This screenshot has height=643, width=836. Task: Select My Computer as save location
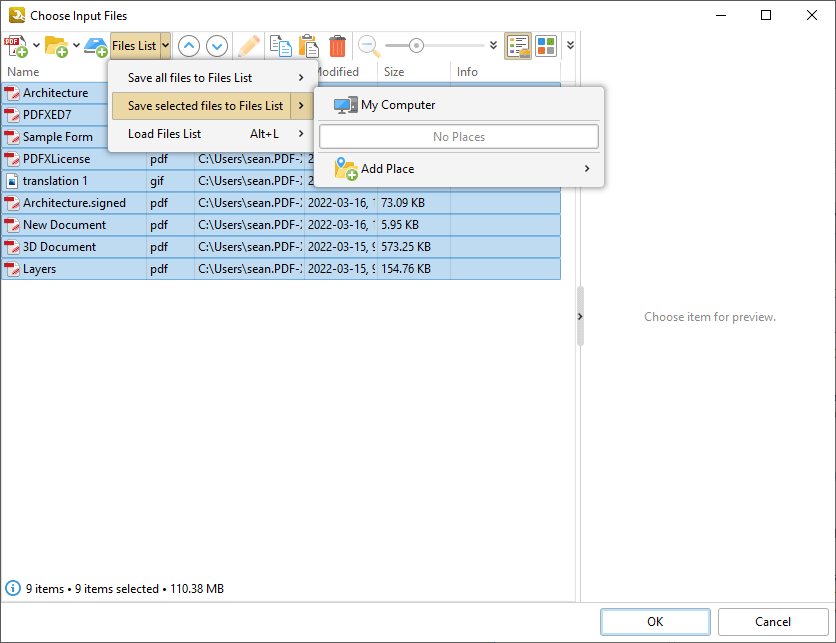tap(459, 105)
